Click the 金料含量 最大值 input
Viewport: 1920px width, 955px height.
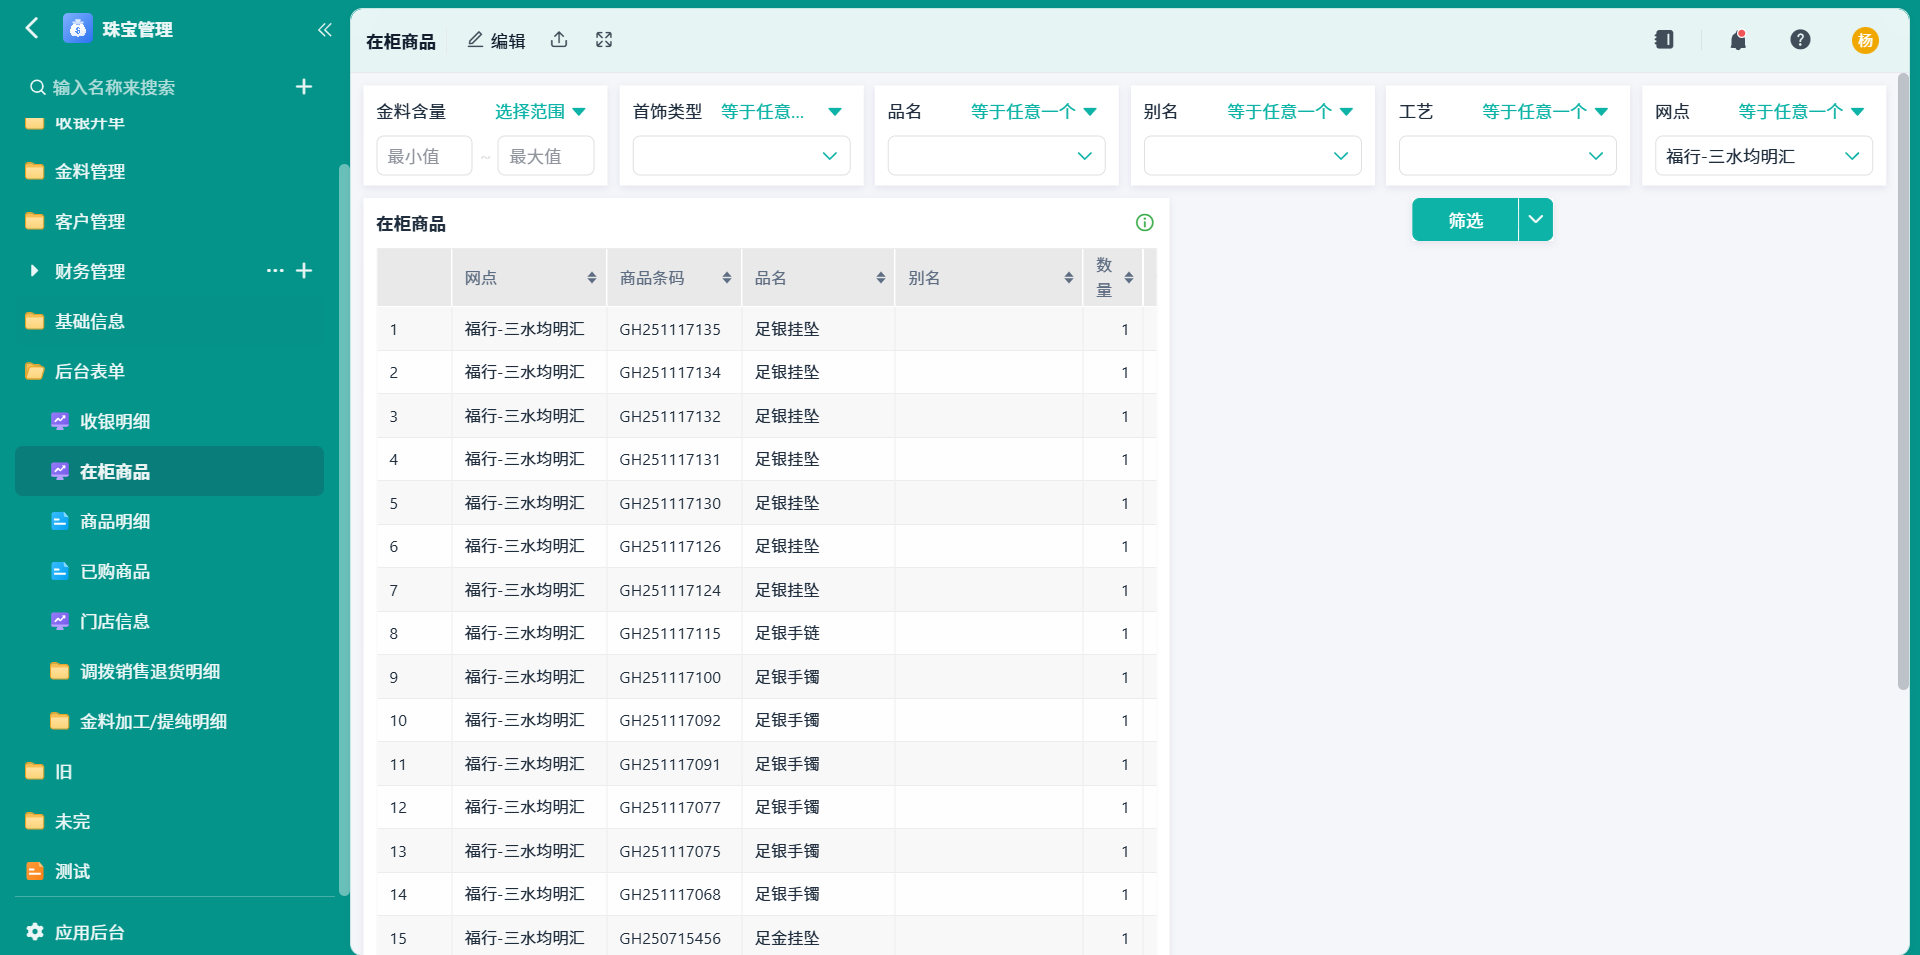click(x=546, y=156)
